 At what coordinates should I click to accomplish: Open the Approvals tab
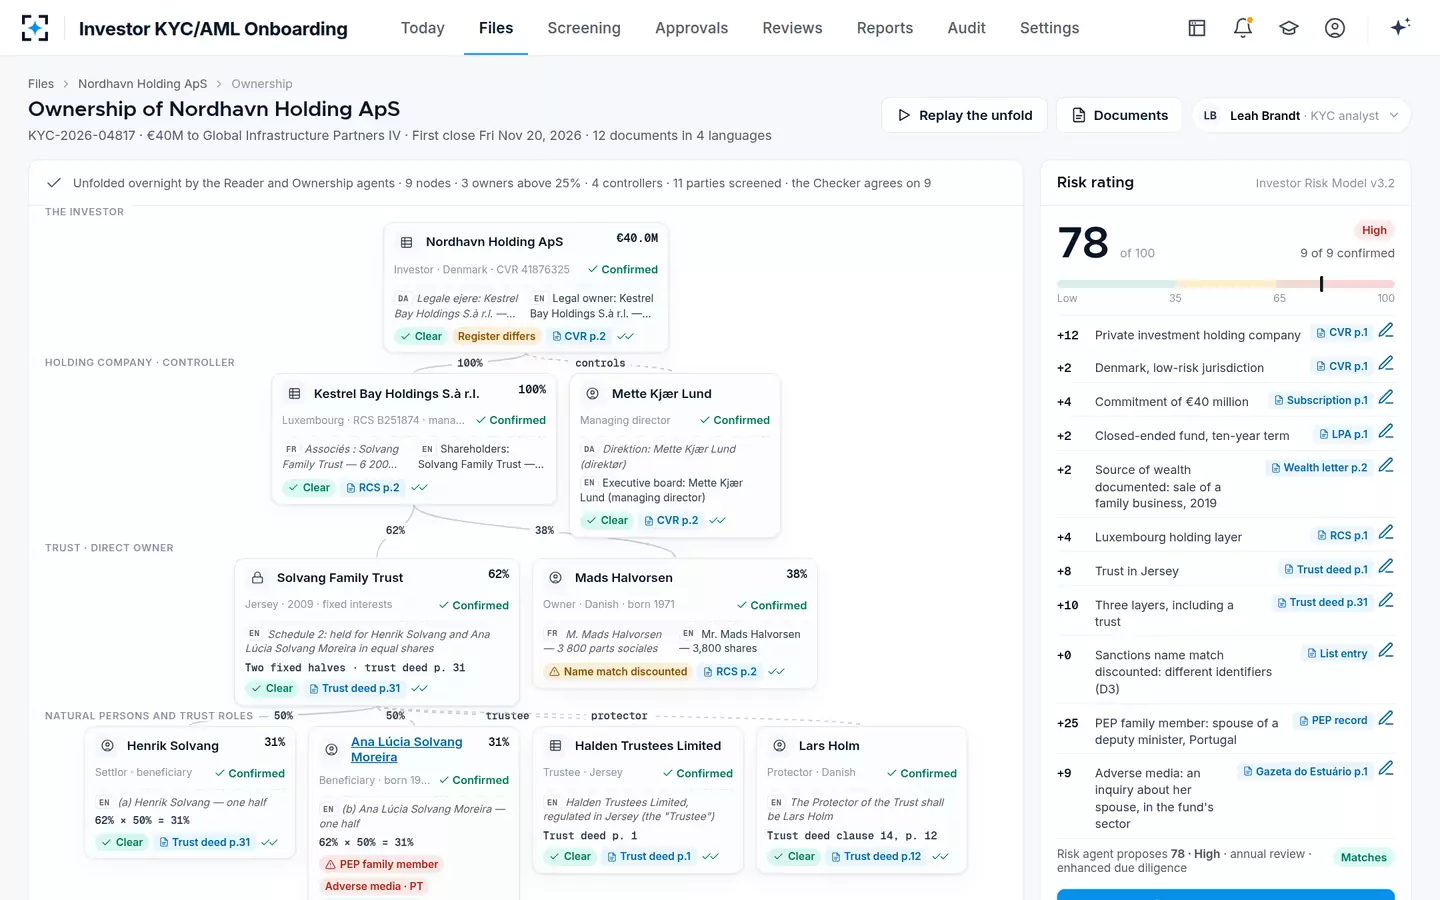pos(691,28)
